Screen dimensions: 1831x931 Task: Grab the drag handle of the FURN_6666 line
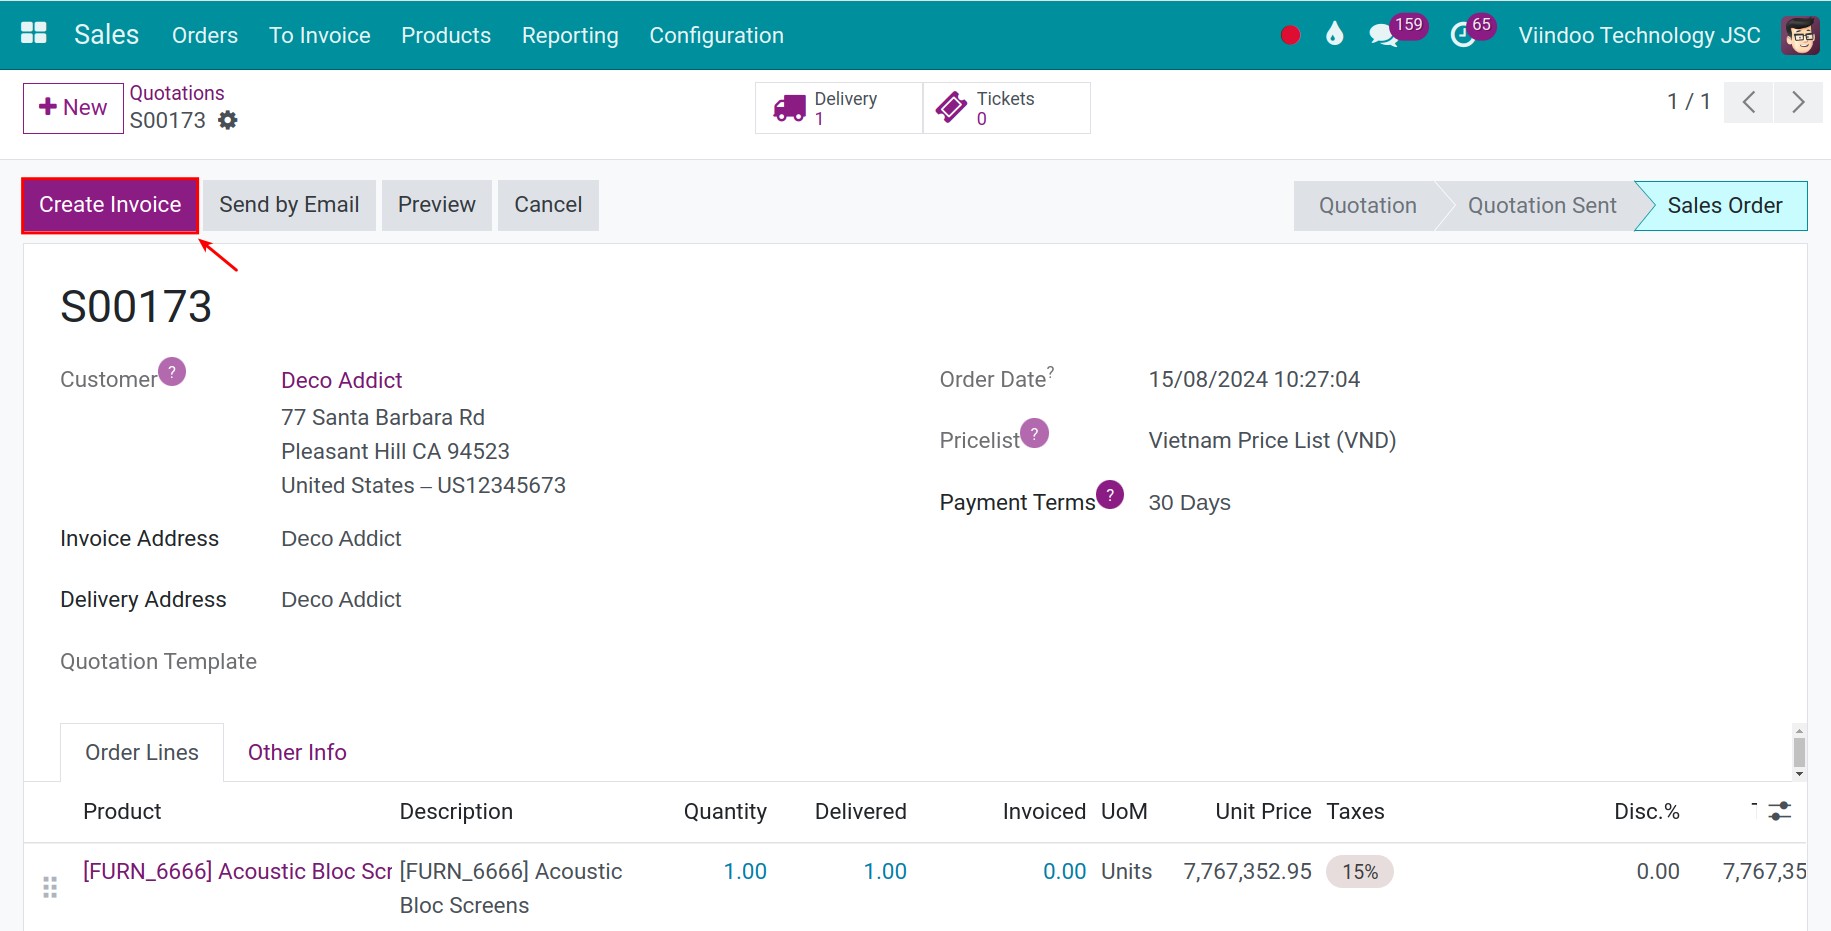pos(50,887)
